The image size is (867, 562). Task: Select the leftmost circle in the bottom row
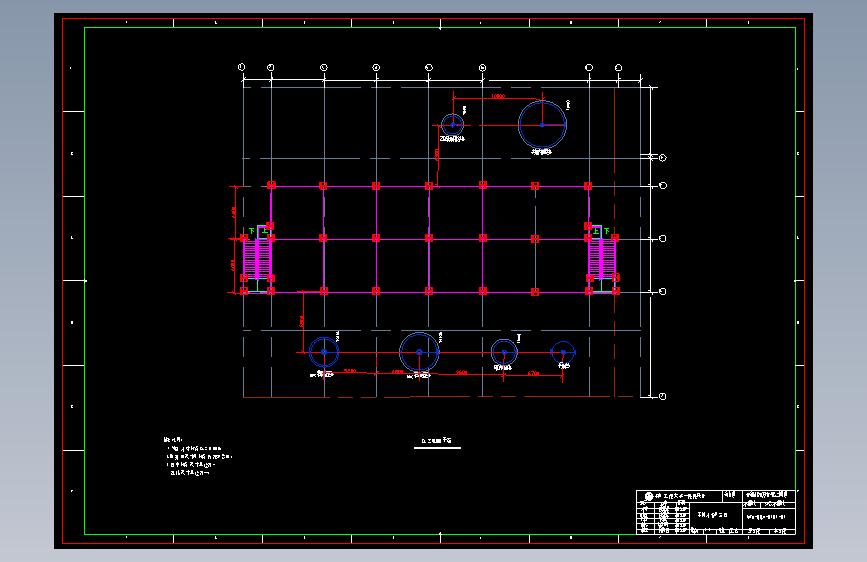tap(324, 352)
